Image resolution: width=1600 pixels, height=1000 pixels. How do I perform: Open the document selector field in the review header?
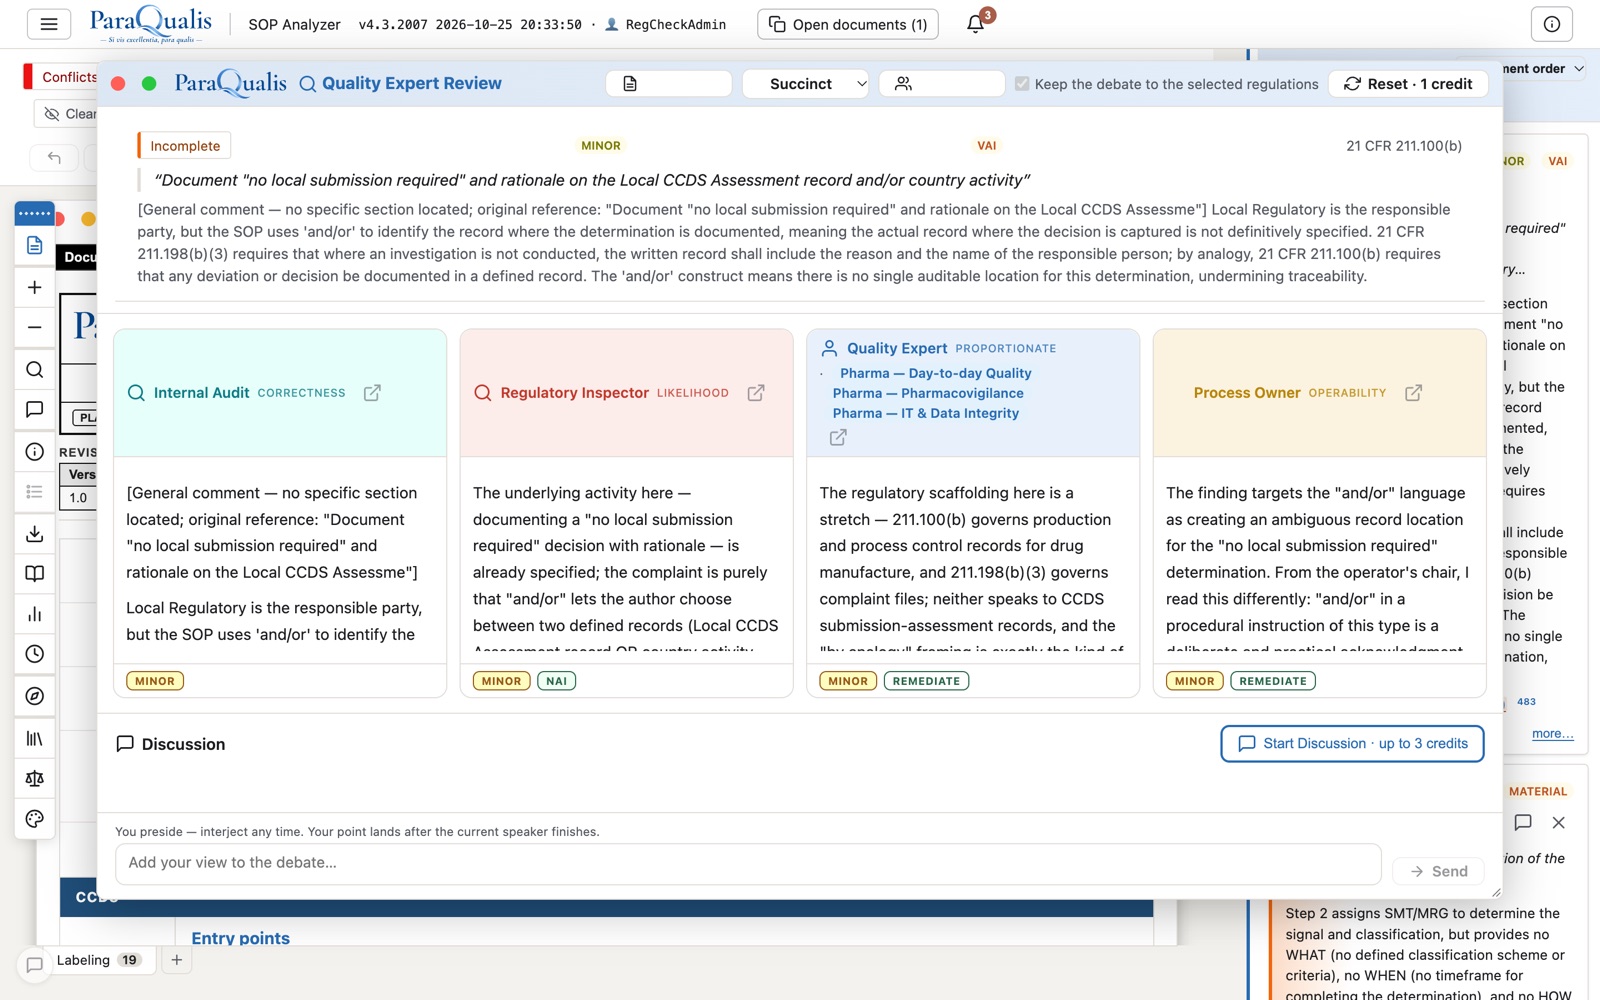[668, 84]
